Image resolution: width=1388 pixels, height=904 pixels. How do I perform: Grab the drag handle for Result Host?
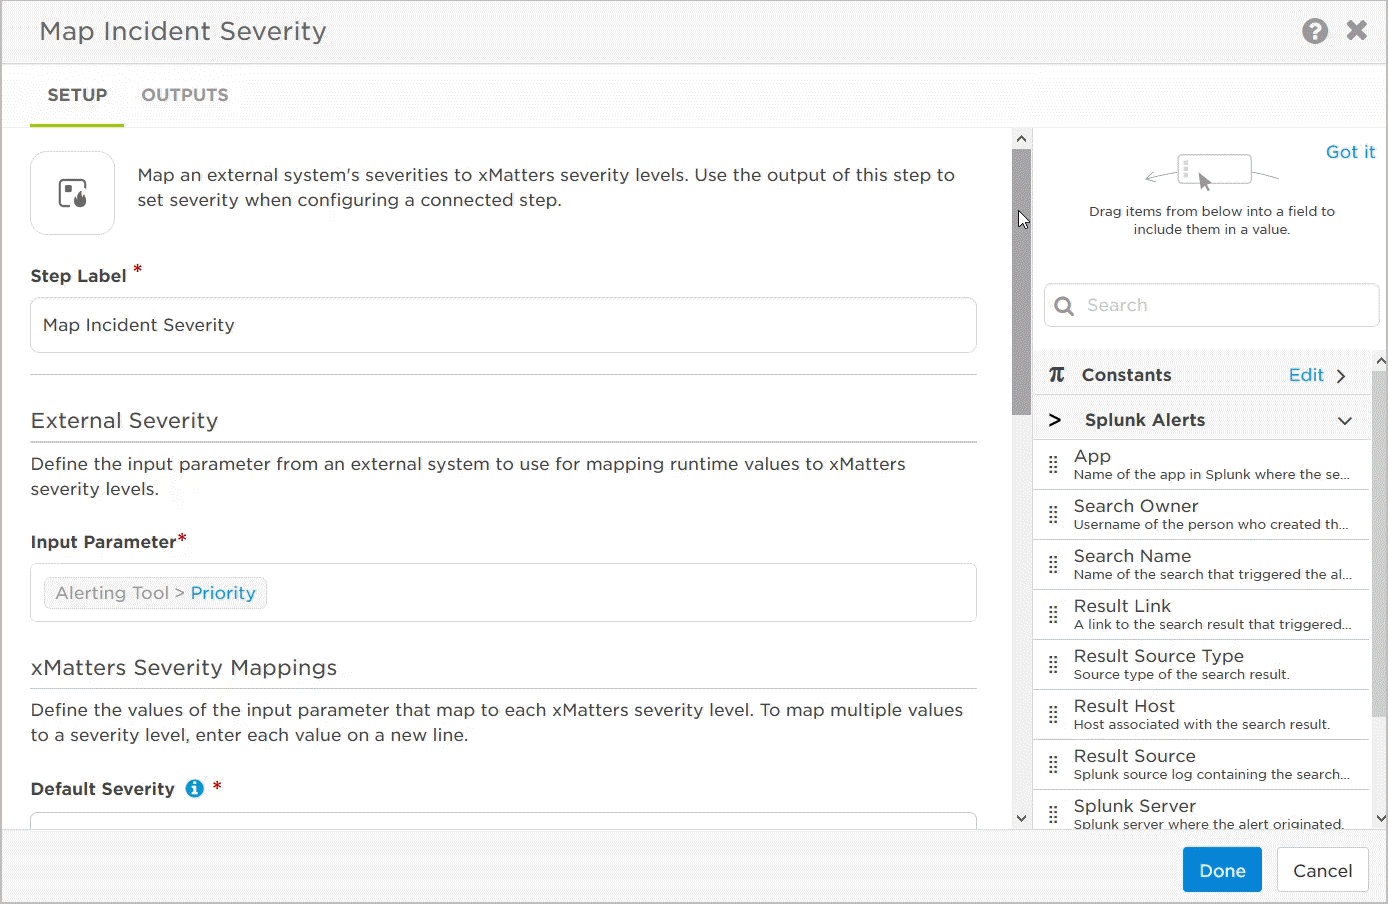[x=1053, y=714]
